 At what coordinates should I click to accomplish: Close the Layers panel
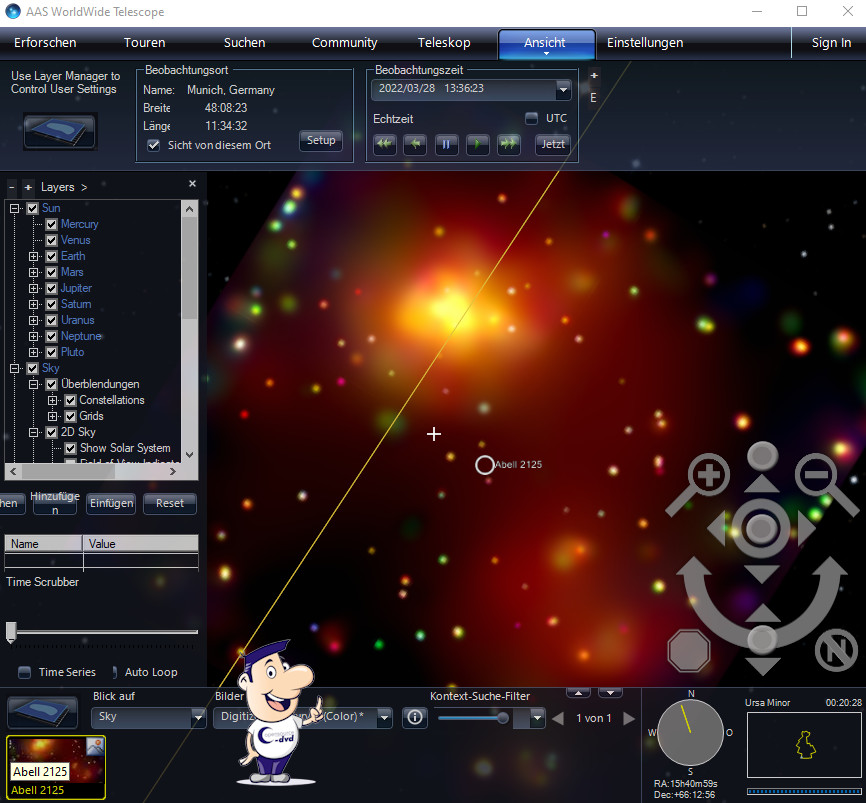(193, 184)
